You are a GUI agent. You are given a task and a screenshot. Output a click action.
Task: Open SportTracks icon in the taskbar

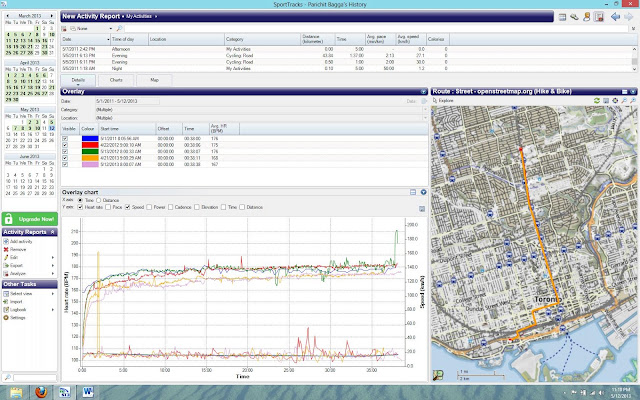click(x=64, y=392)
